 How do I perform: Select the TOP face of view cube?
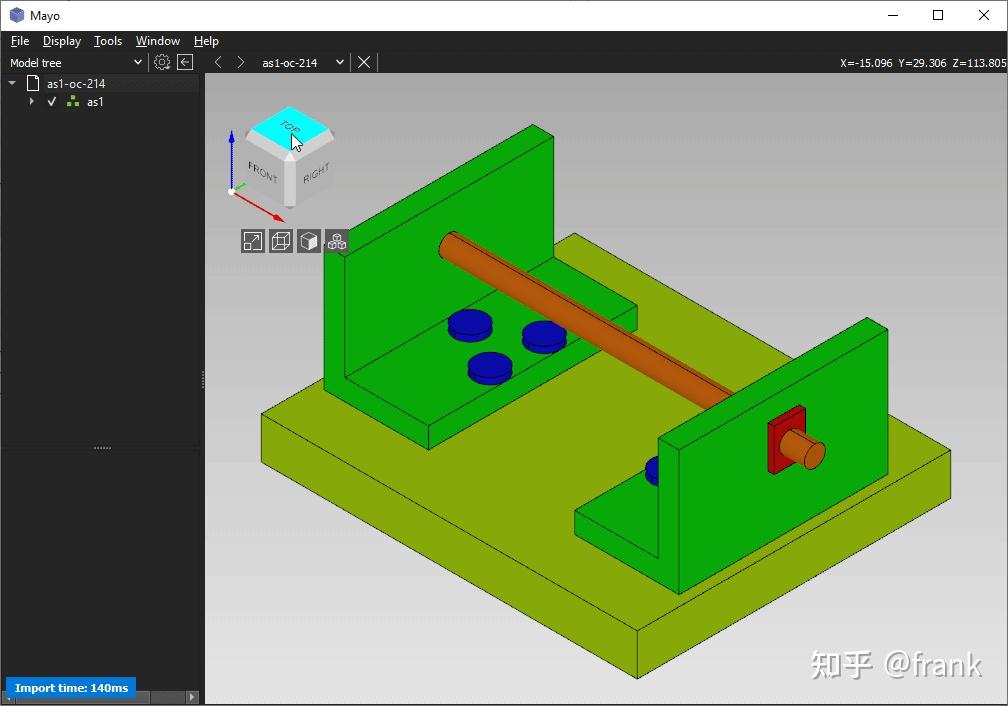291,126
